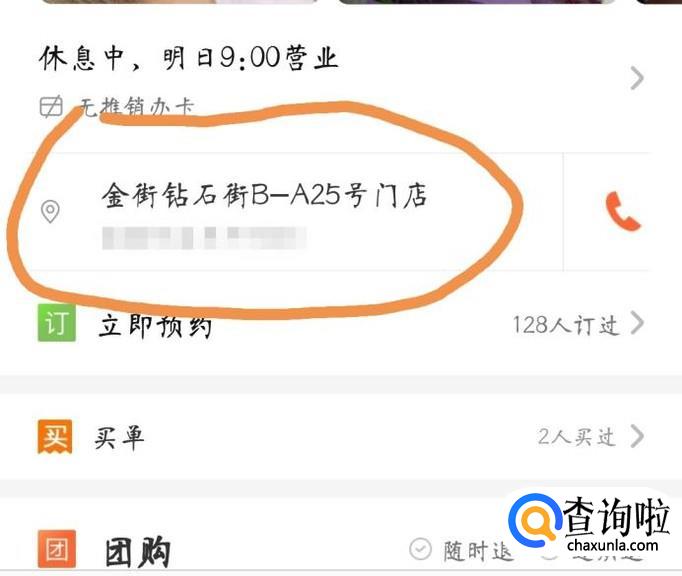Tap the 随时退 checkmark icon
Image resolution: width=682 pixels, height=576 pixels.
(x=420, y=549)
